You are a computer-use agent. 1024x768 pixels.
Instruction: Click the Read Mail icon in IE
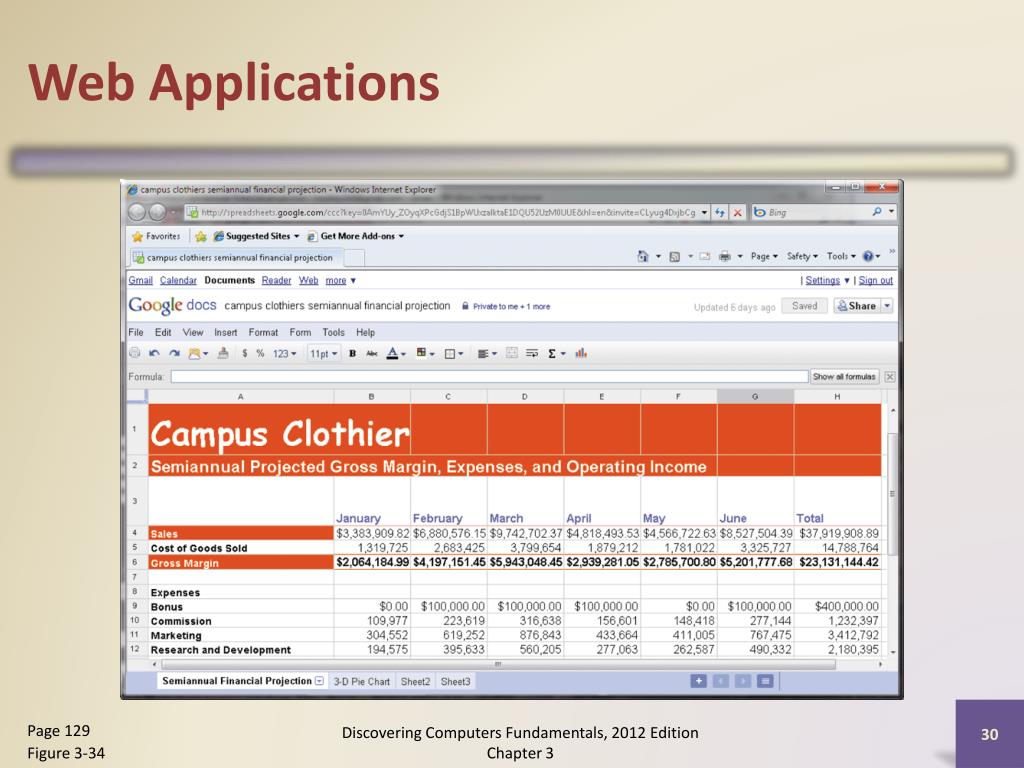click(x=705, y=257)
